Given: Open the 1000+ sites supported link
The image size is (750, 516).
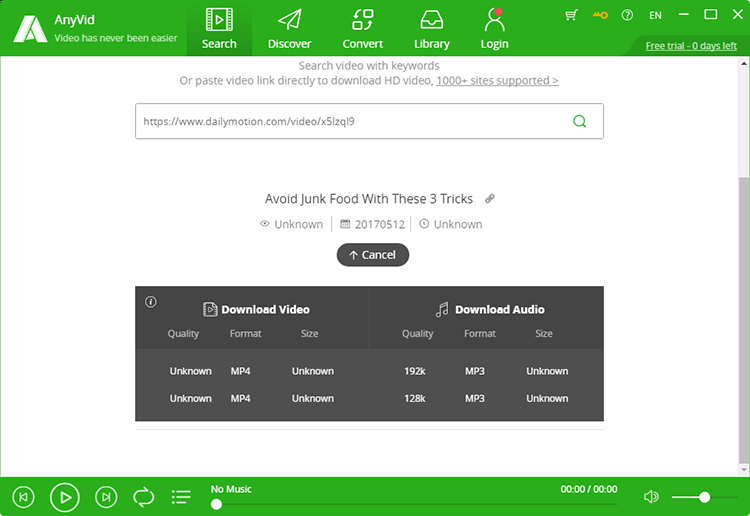Looking at the screenshot, I should pyautogui.click(x=497, y=80).
